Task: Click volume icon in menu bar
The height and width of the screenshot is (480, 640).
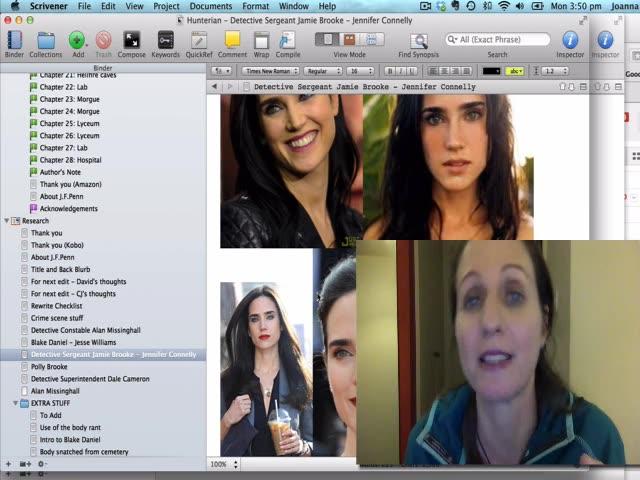Action: tap(520, 6)
